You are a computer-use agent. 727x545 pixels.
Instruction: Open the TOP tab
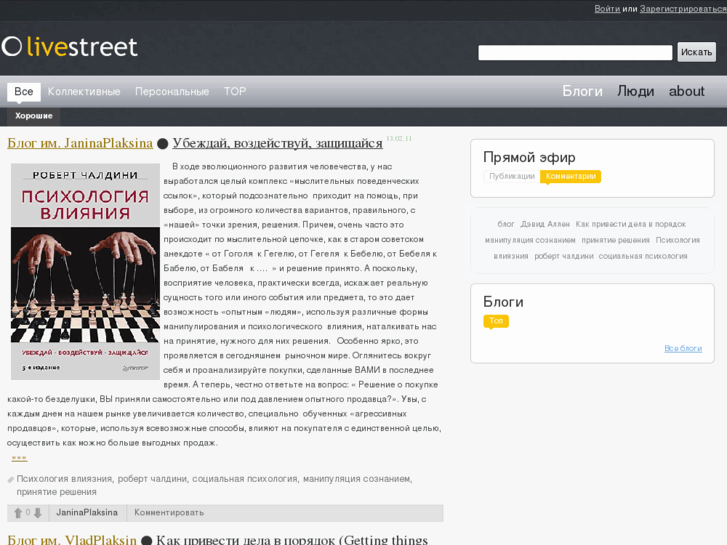pos(235,91)
